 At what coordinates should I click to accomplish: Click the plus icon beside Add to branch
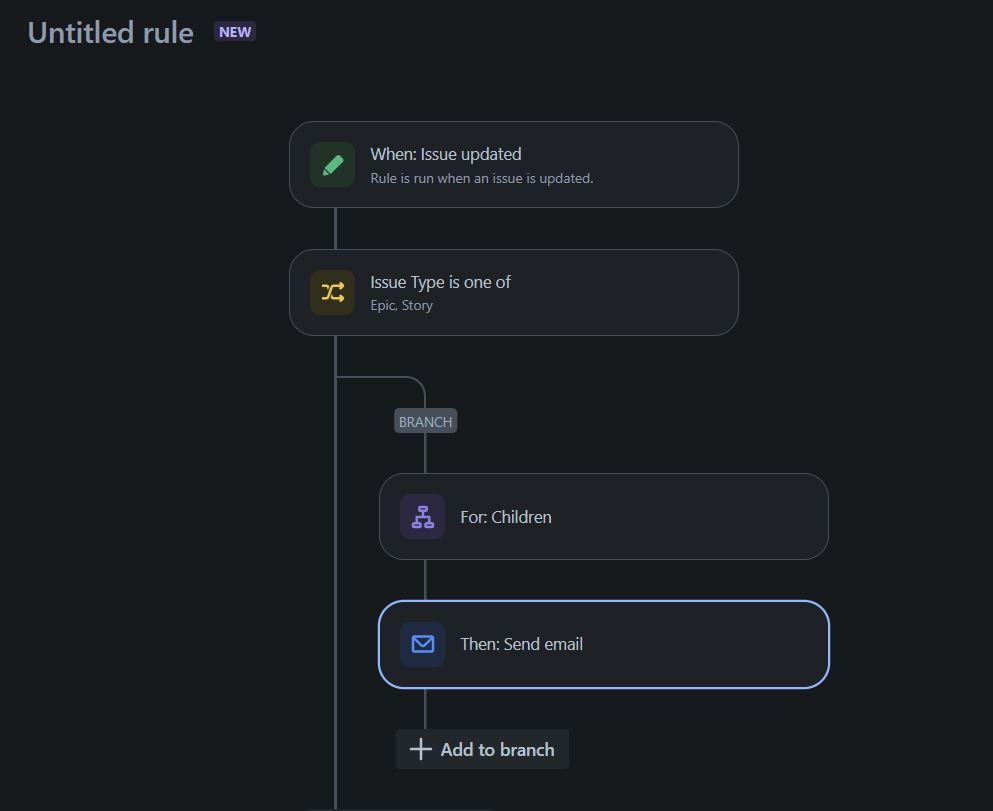coord(421,750)
